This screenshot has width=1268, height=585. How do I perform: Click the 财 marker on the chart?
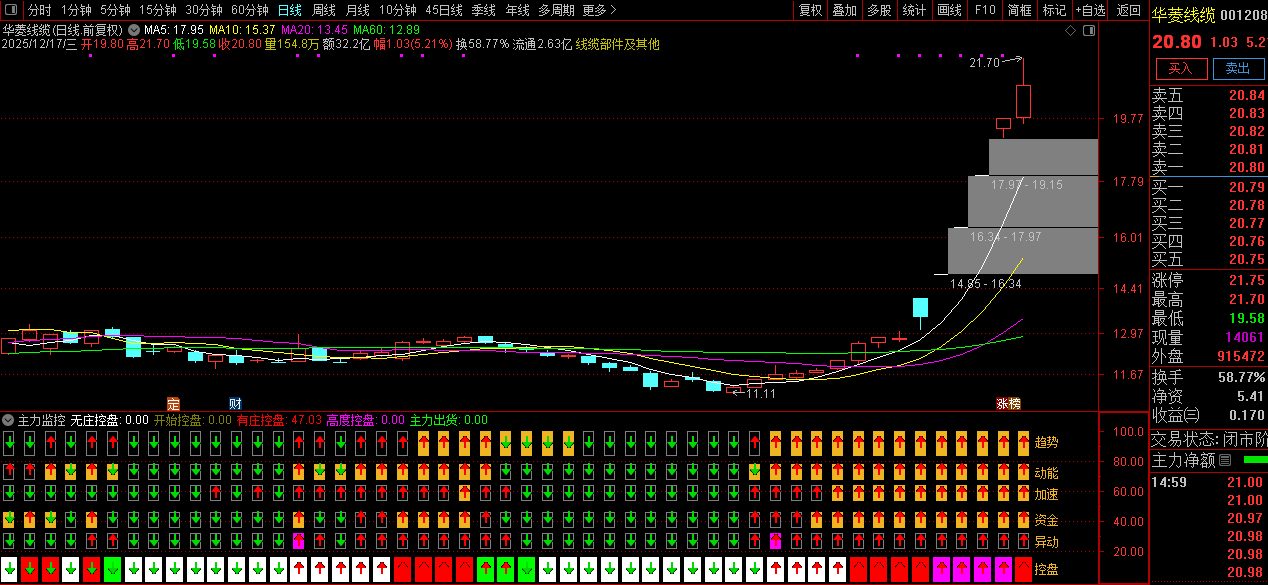click(x=235, y=404)
